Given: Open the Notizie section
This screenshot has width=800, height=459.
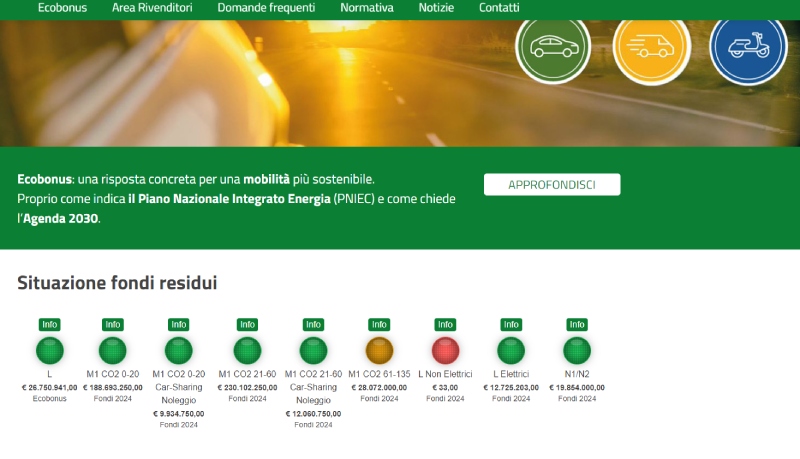Looking at the screenshot, I should (436, 8).
